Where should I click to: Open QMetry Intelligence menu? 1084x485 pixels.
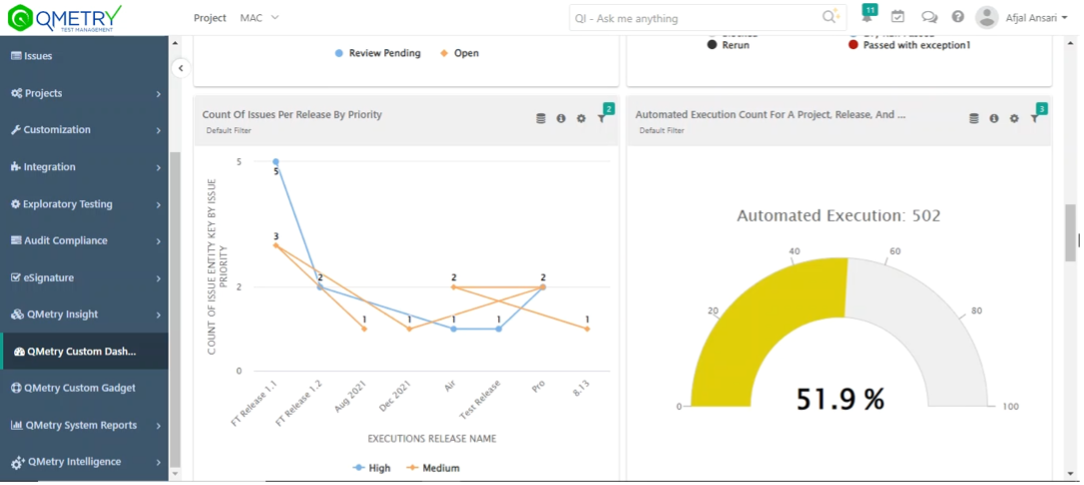coord(84,462)
